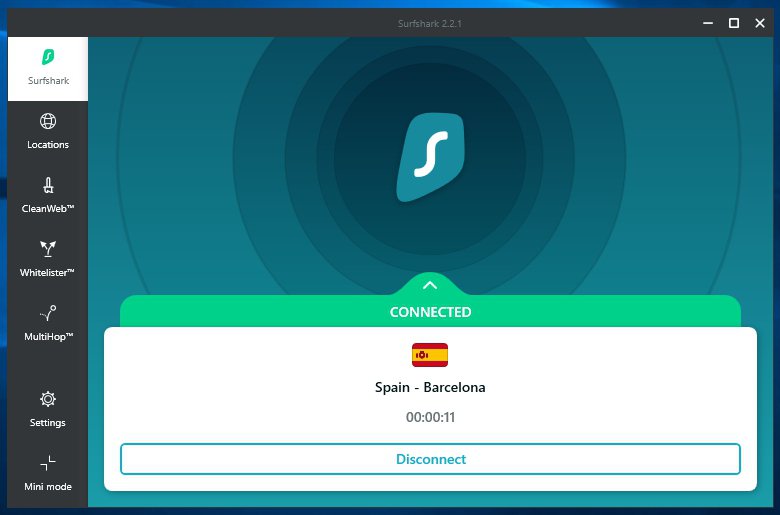Click the 'Whitelister™' text label in sidebar

click(x=48, y=272)
